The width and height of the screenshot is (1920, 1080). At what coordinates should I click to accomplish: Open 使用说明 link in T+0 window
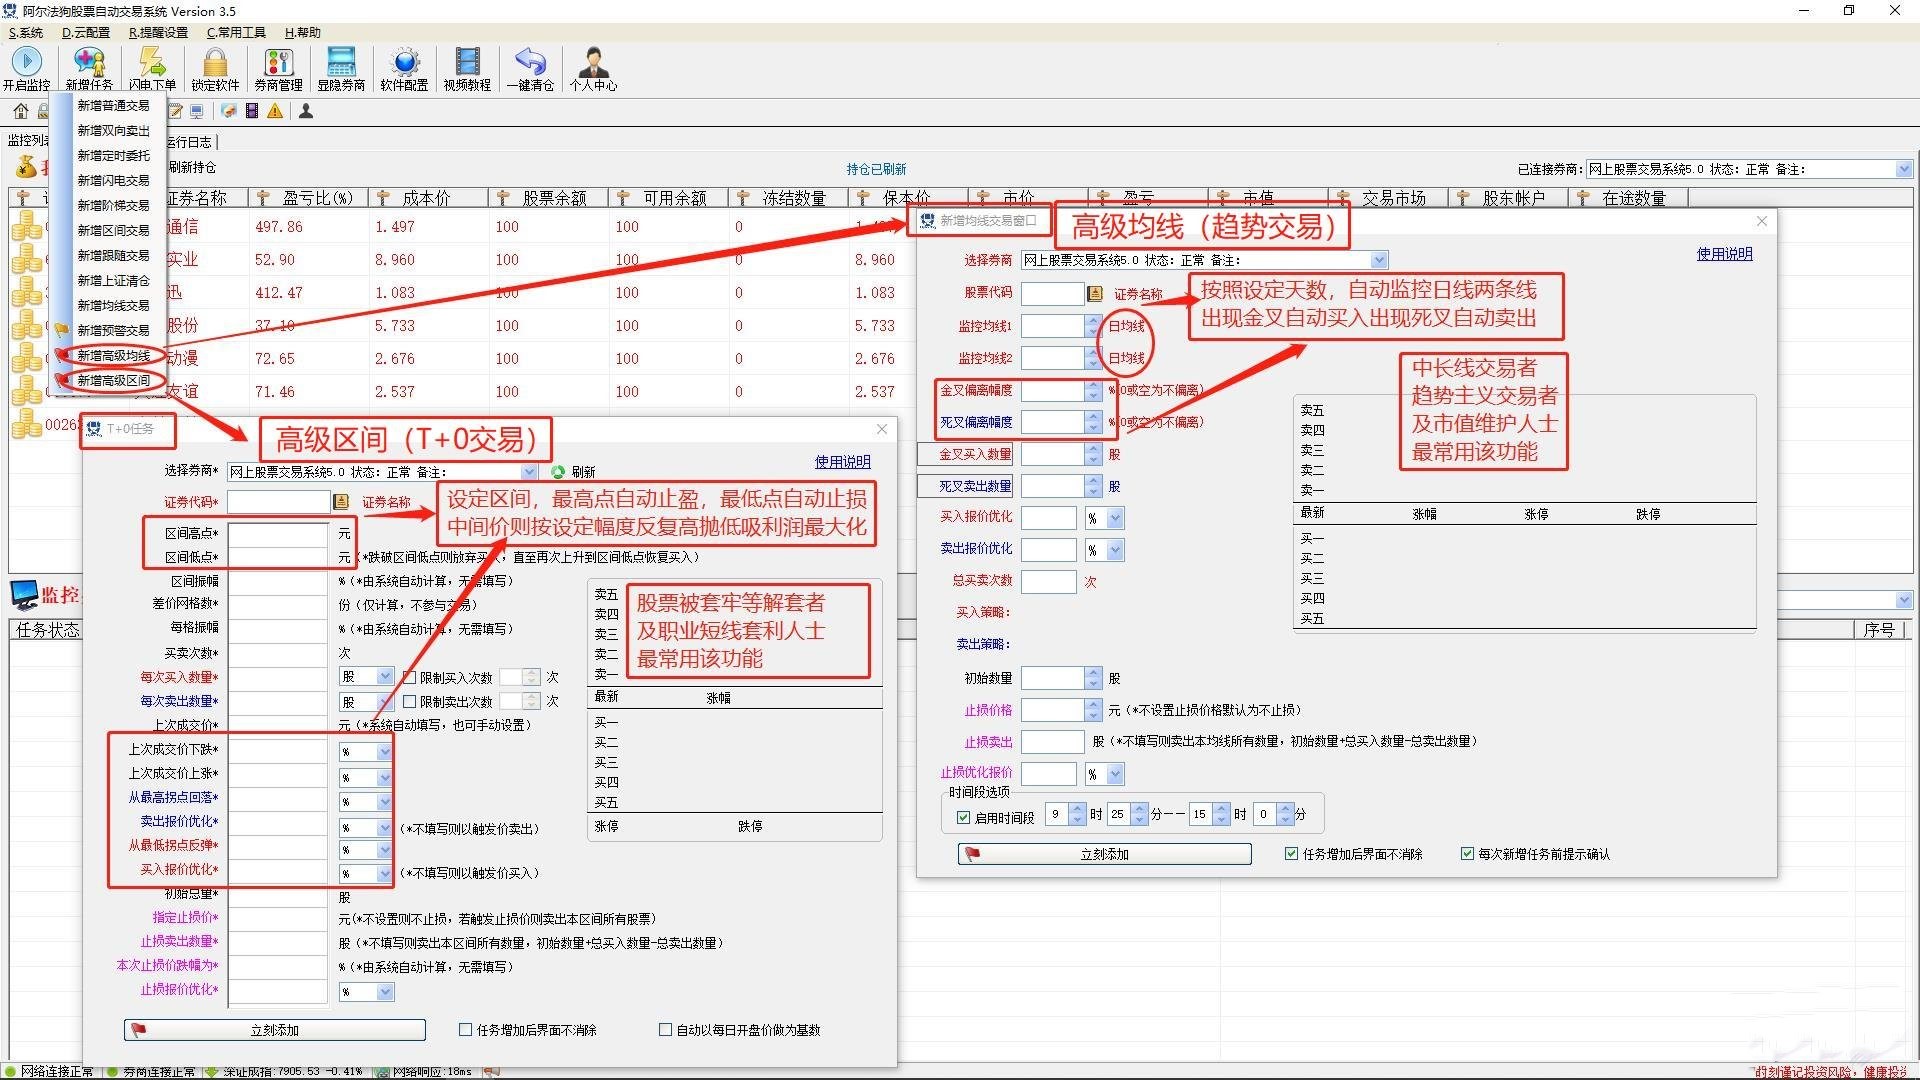842,461
